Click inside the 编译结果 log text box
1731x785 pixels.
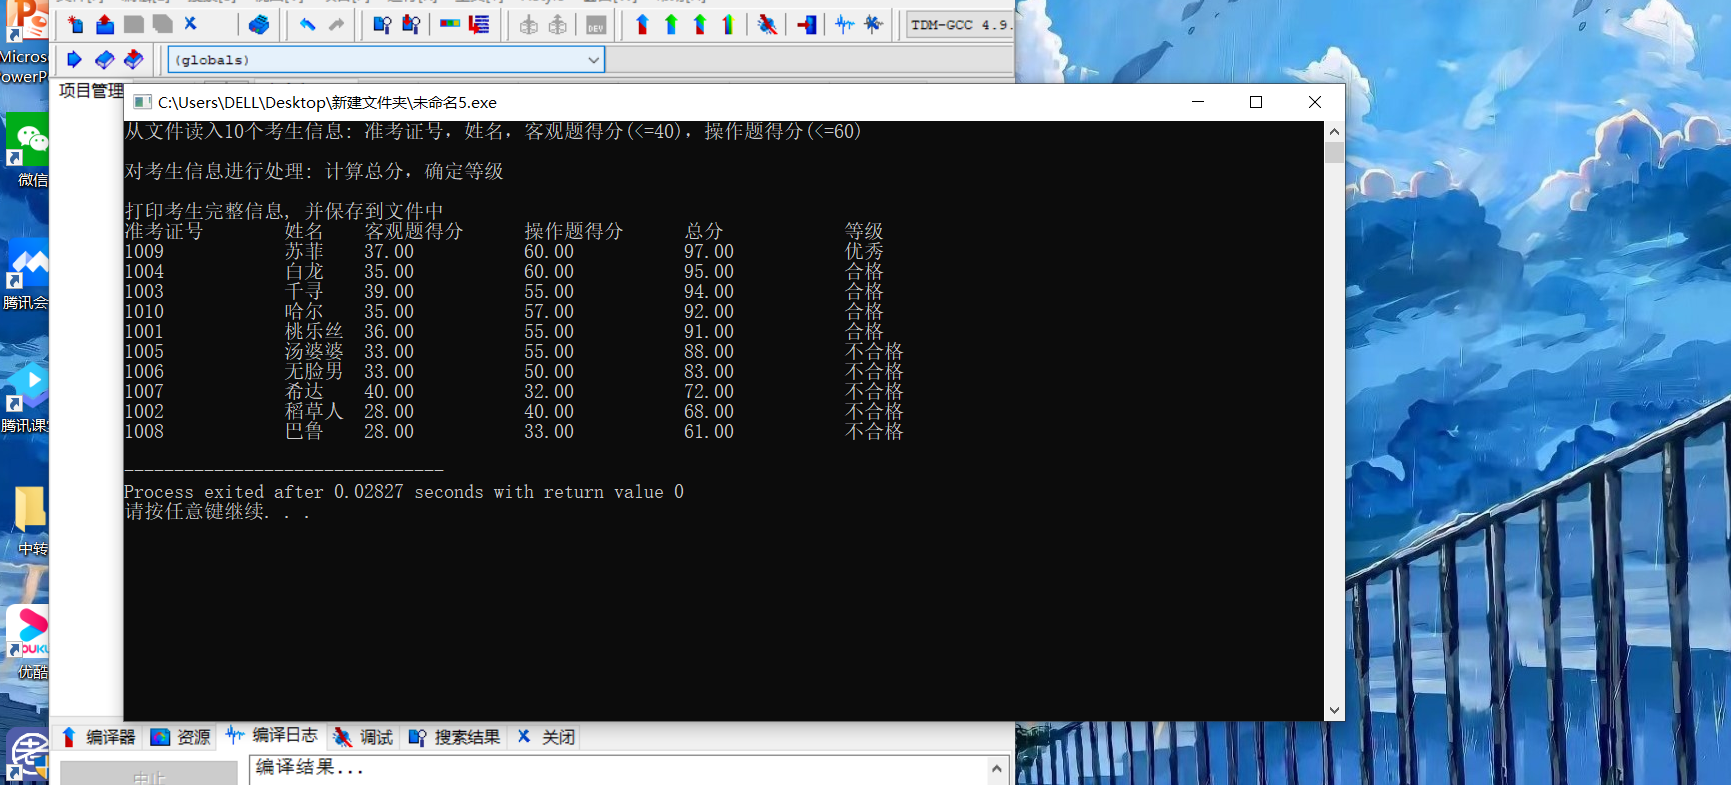pyautogui.click(x=618, y=769)
